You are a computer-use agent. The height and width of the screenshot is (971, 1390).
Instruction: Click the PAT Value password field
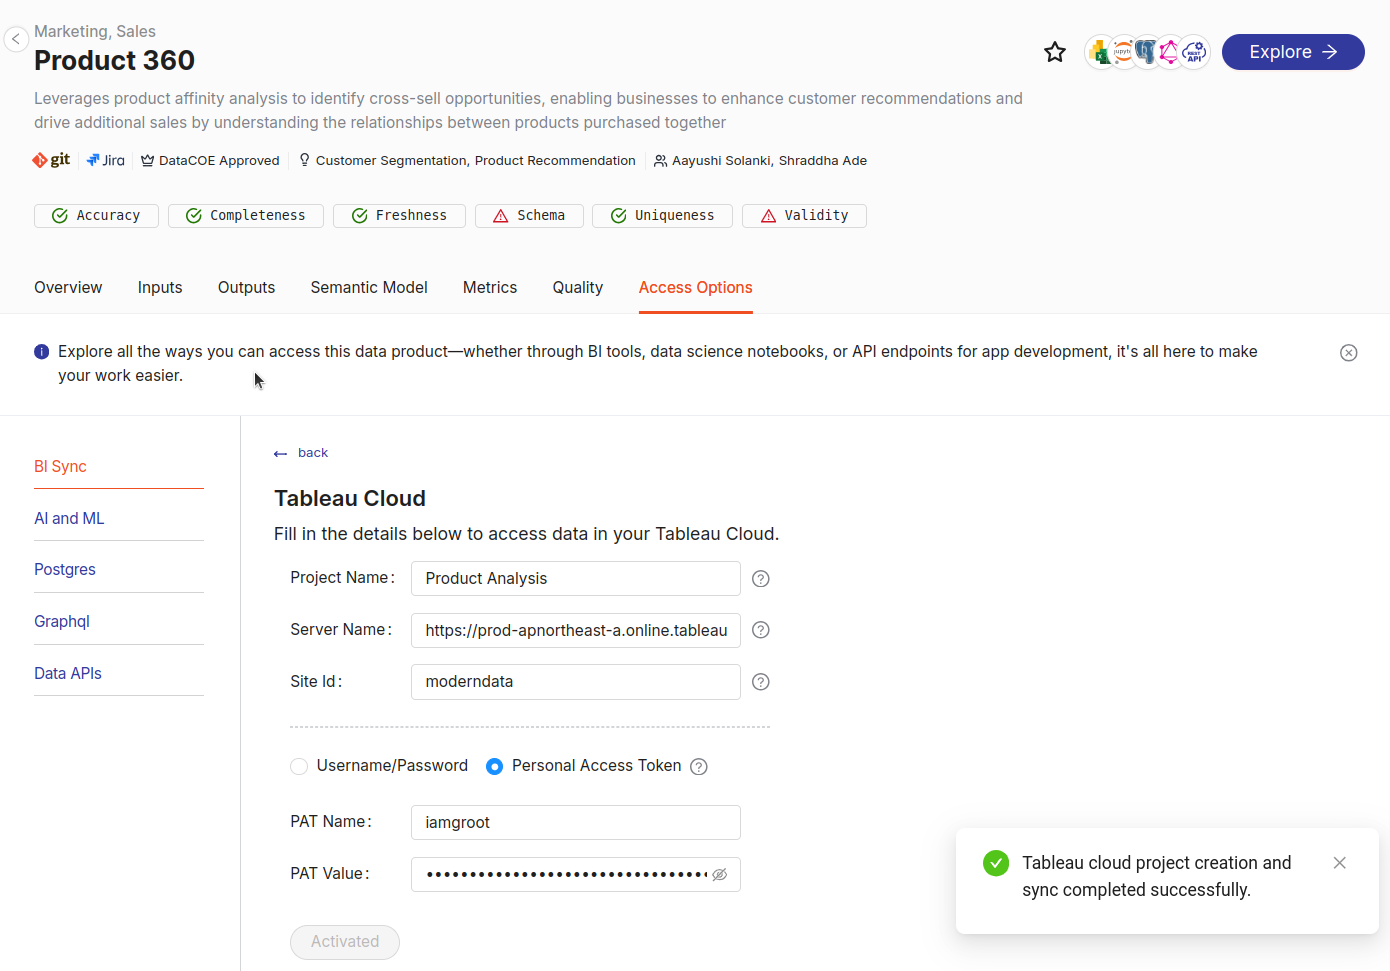coord(576,874)
